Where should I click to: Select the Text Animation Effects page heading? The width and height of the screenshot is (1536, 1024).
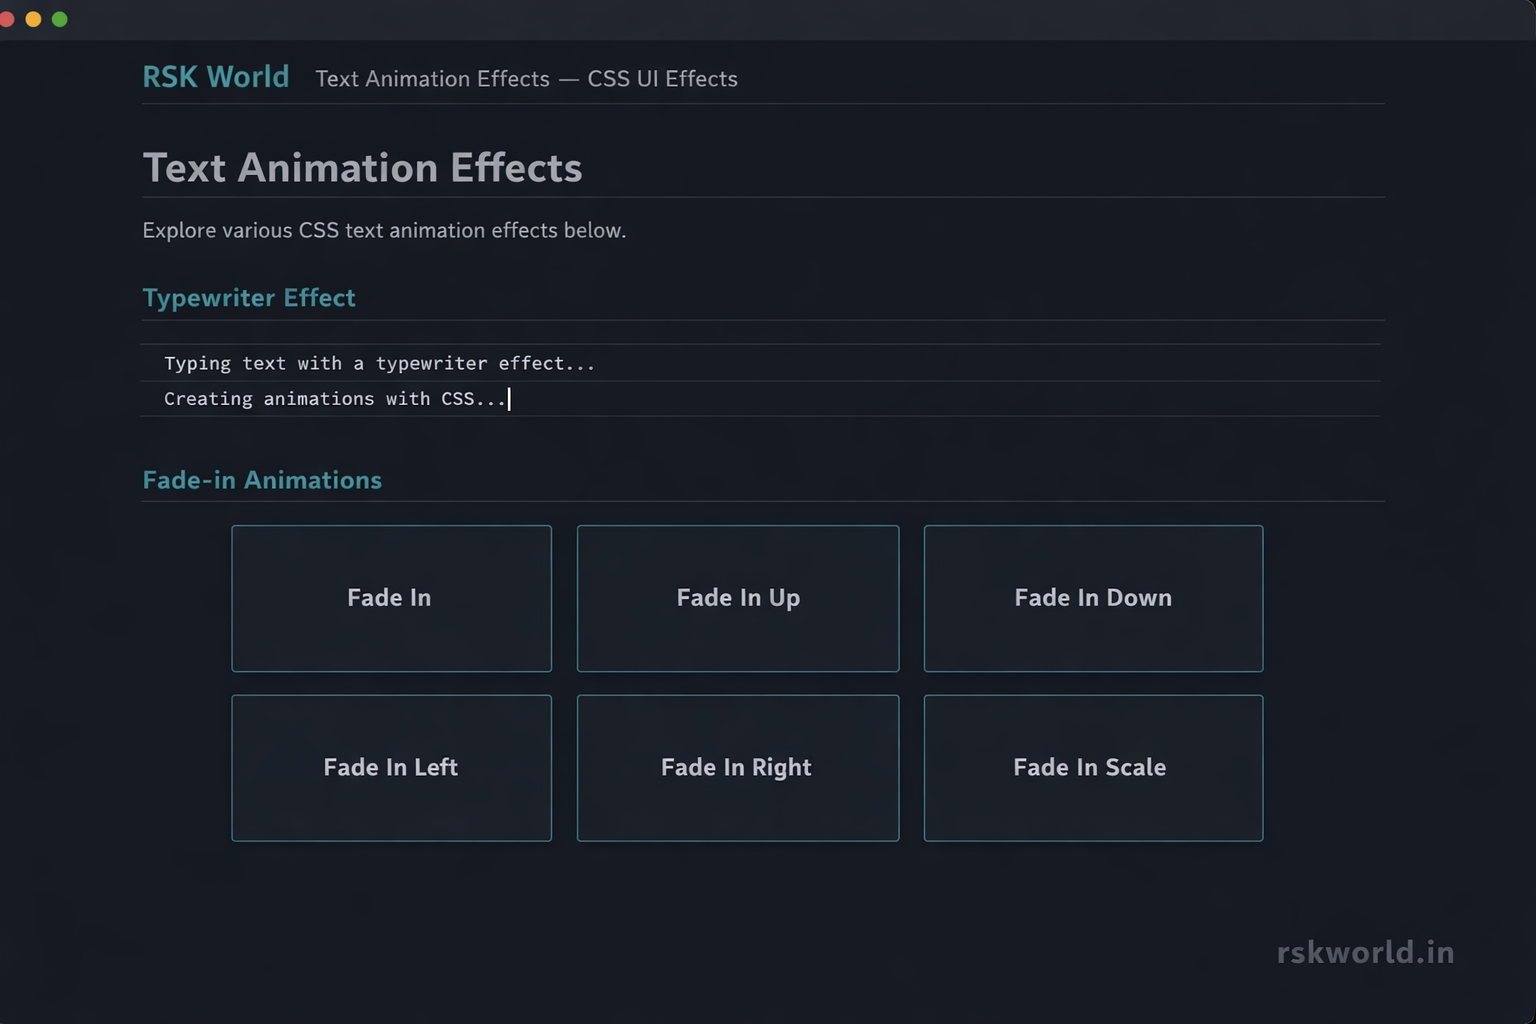[363, 168]
